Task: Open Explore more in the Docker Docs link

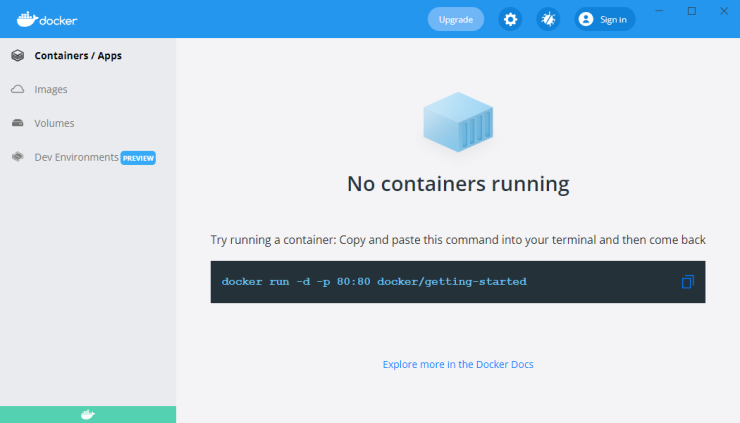Action: click(x=458, y=364)
